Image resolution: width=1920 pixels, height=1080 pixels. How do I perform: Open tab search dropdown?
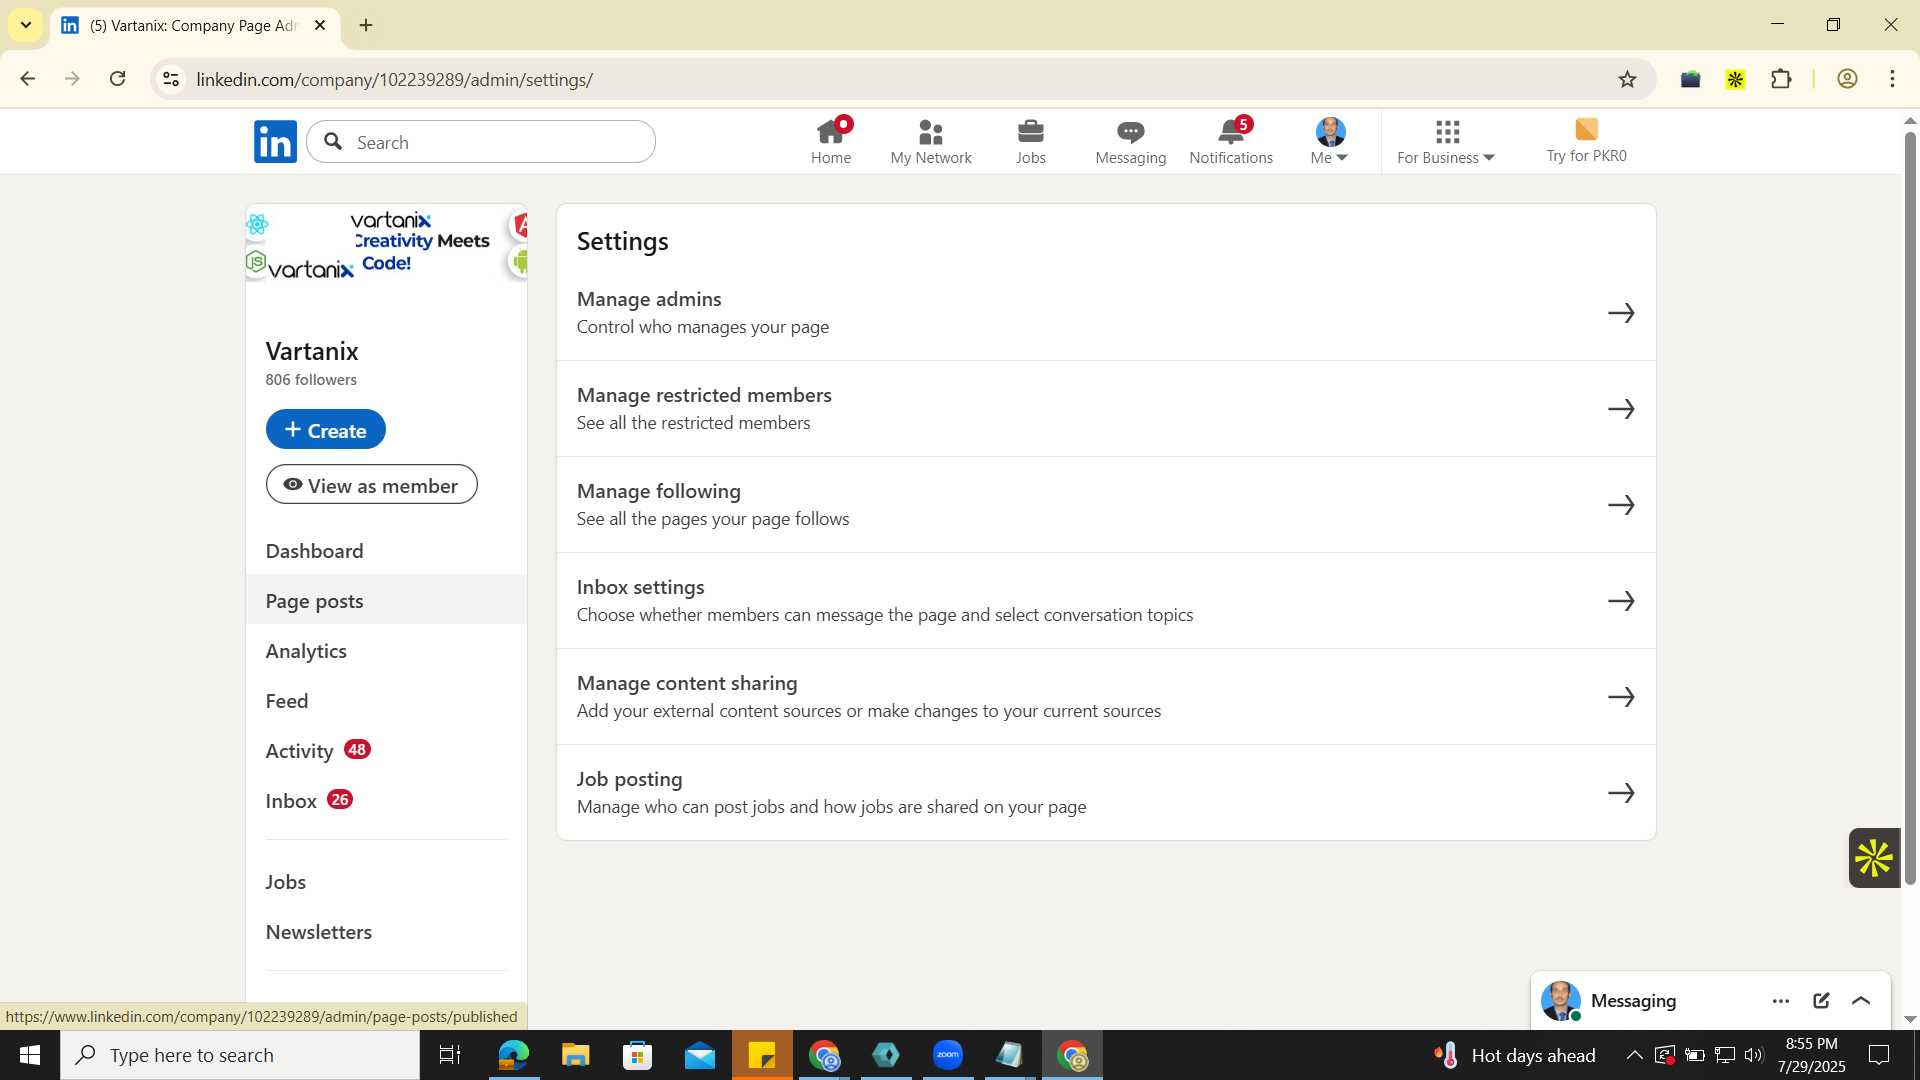coord(25,25)
